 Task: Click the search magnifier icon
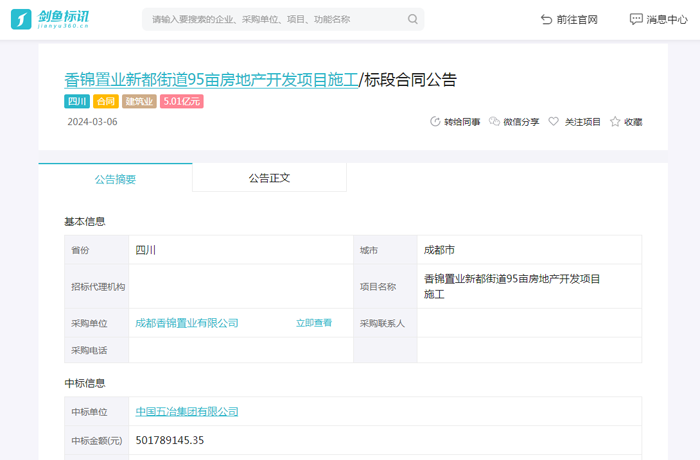[413, 19]
